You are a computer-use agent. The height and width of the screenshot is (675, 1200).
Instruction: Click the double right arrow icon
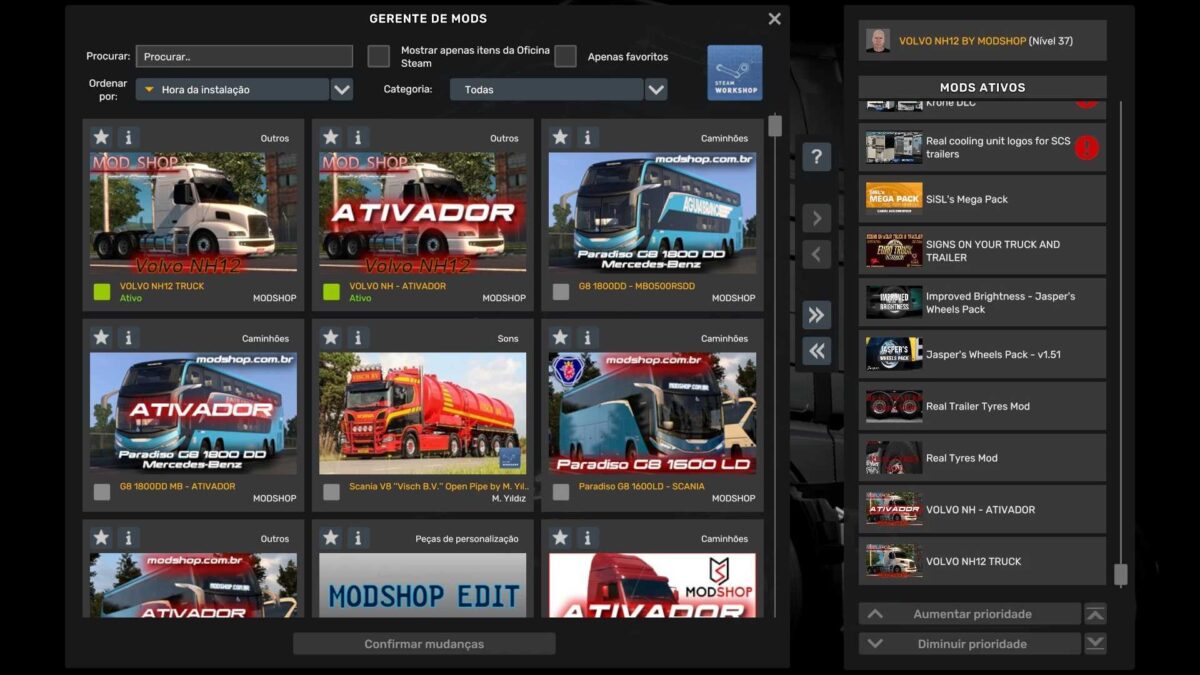(816, 315)
